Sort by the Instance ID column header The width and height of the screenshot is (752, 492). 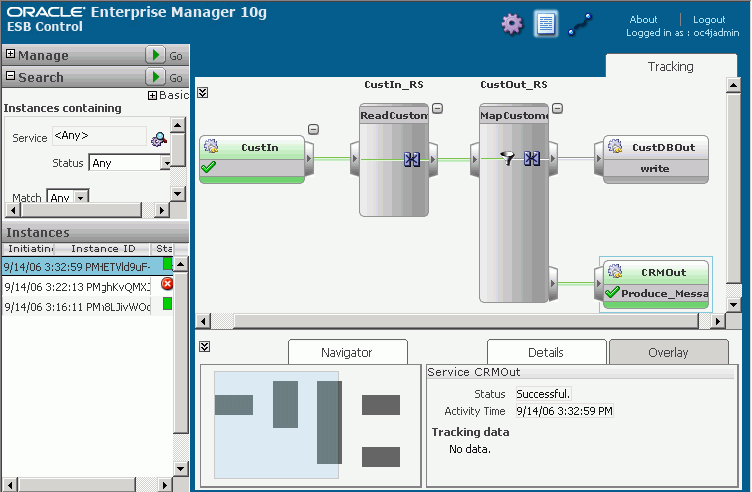(103, 248)
